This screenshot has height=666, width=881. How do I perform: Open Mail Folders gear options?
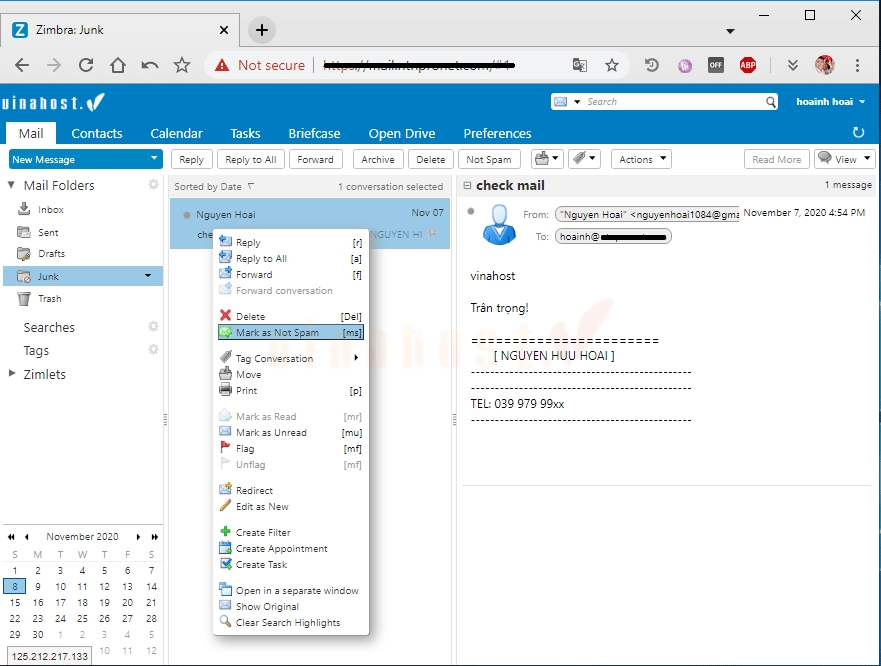pyautogui.click(x=153, y=184)
